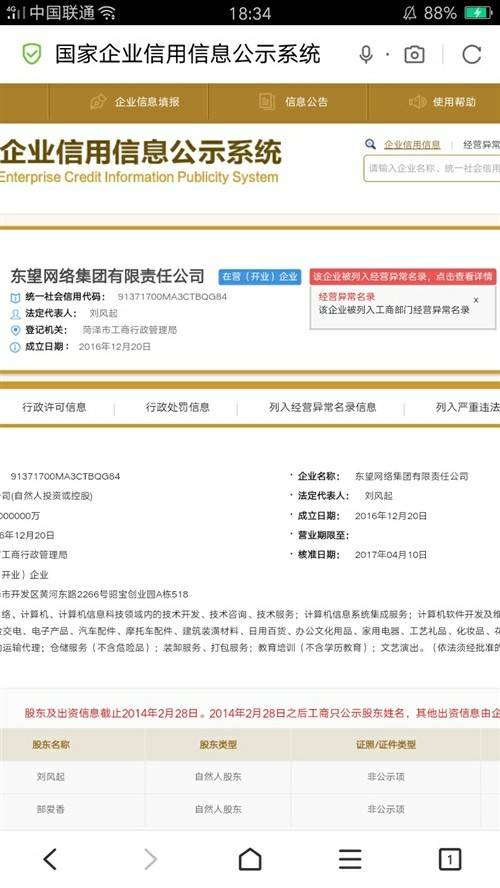
Task: Reload the page with refresh icon
Action: click(x=471, y=54)
